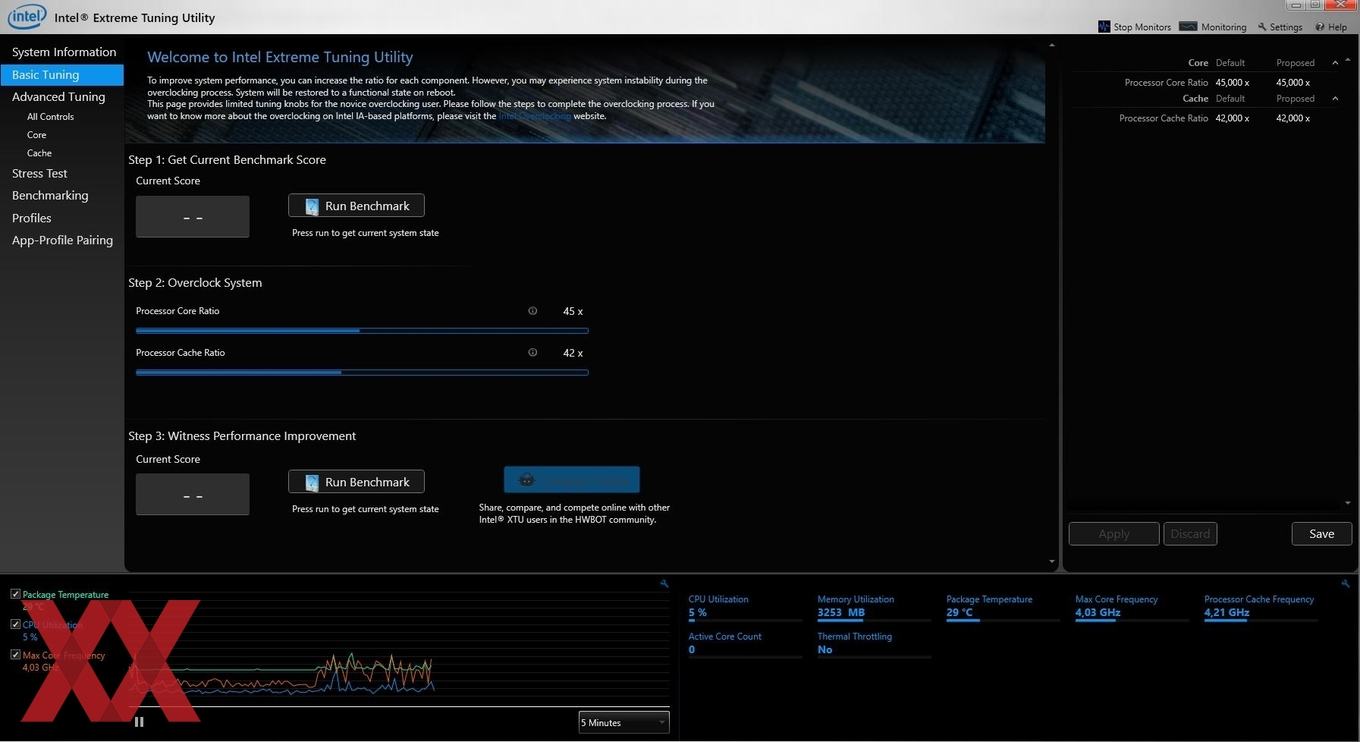Image resolution: width=1360 pixels, height=742 pixels.
Task: Run Benchmark in Step 1
Action: tap(356, 205)
